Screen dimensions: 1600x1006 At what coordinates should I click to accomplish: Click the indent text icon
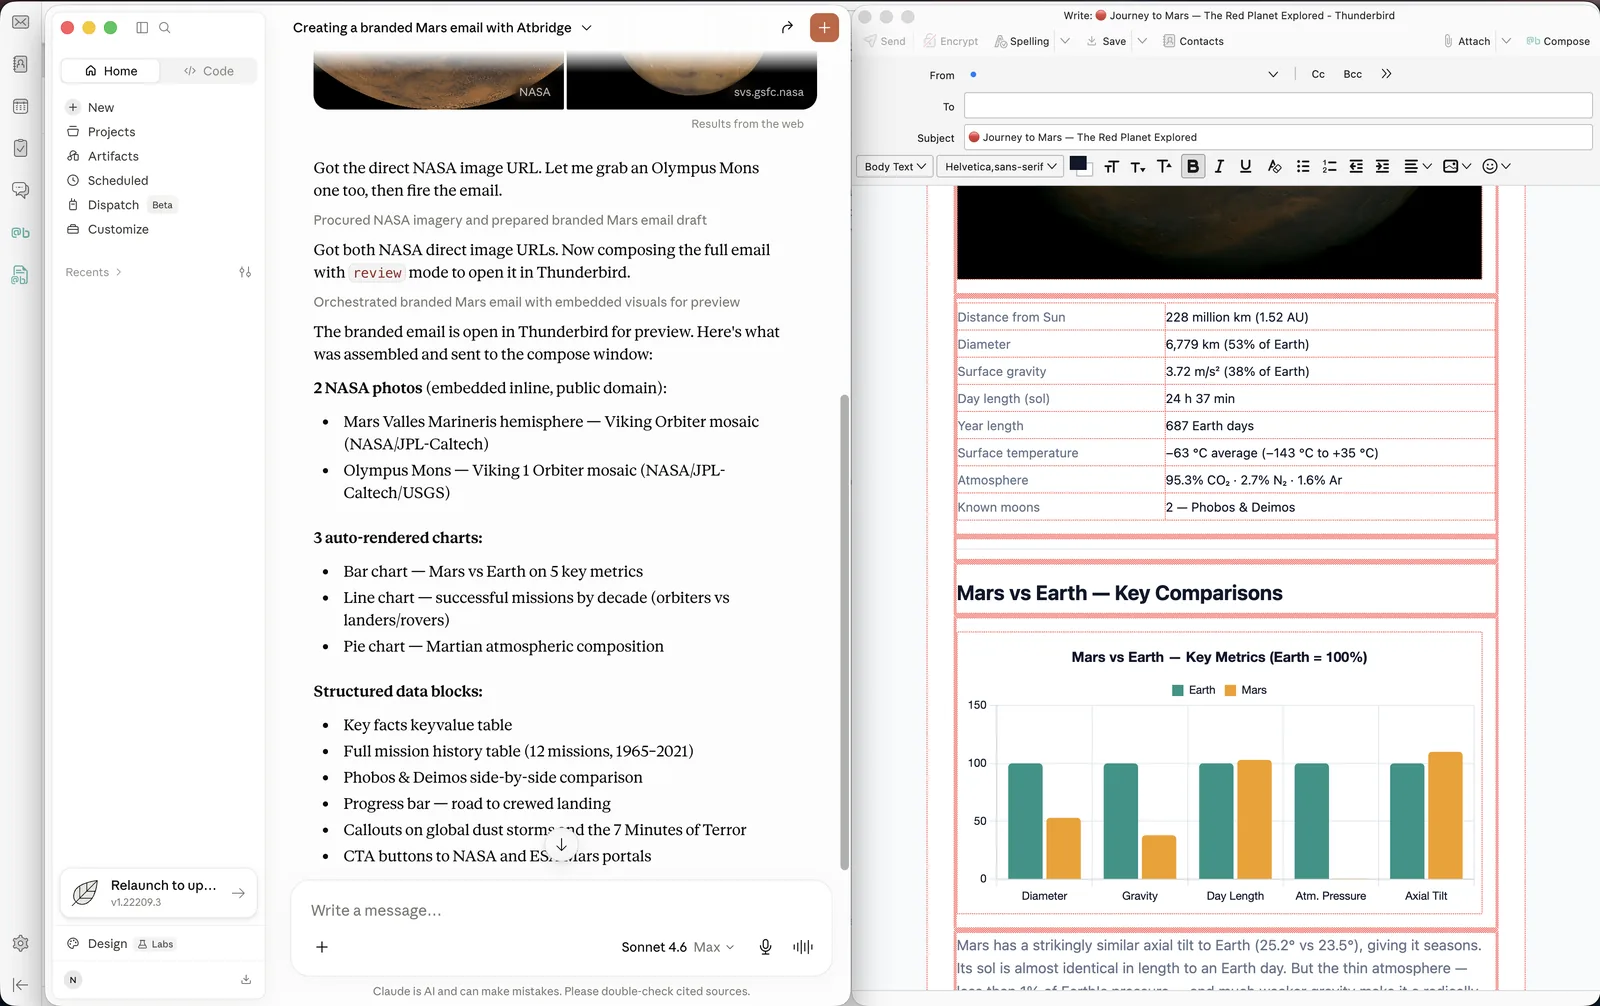pyautogui.click(x=1382, y=167)
